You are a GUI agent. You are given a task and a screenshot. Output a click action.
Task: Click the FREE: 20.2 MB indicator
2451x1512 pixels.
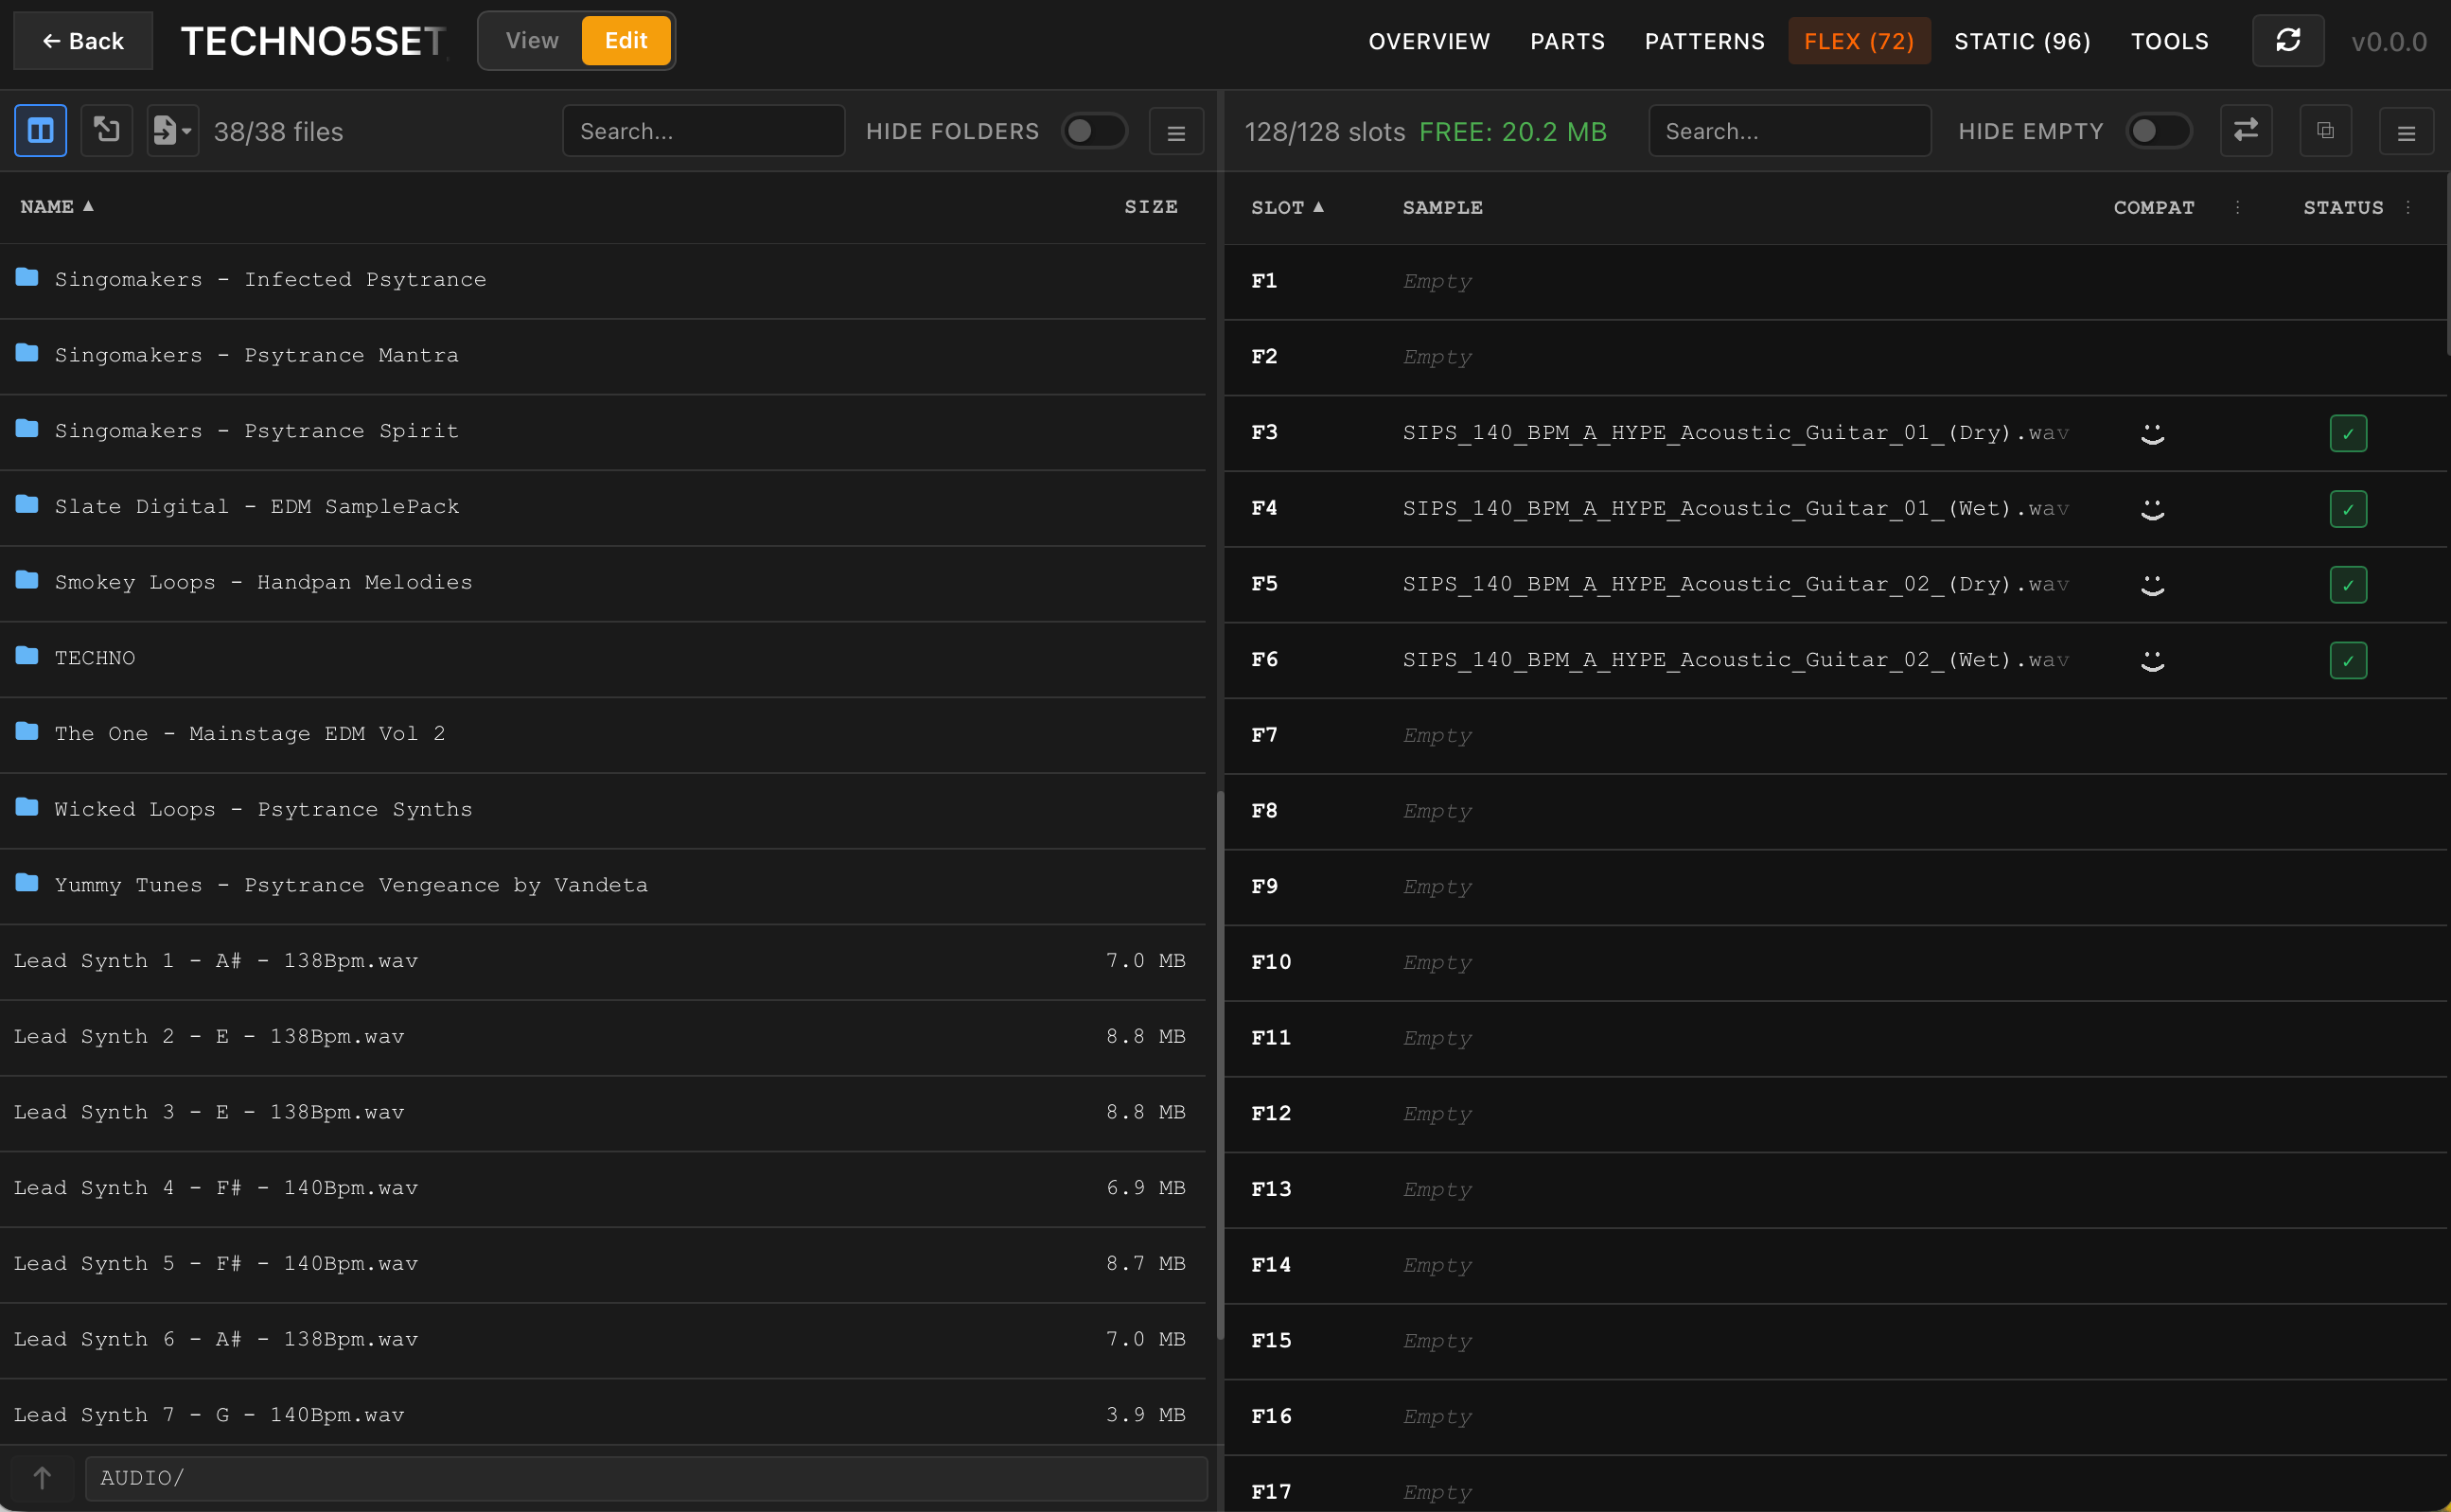pyautogui.click(x=1513, y=131)
